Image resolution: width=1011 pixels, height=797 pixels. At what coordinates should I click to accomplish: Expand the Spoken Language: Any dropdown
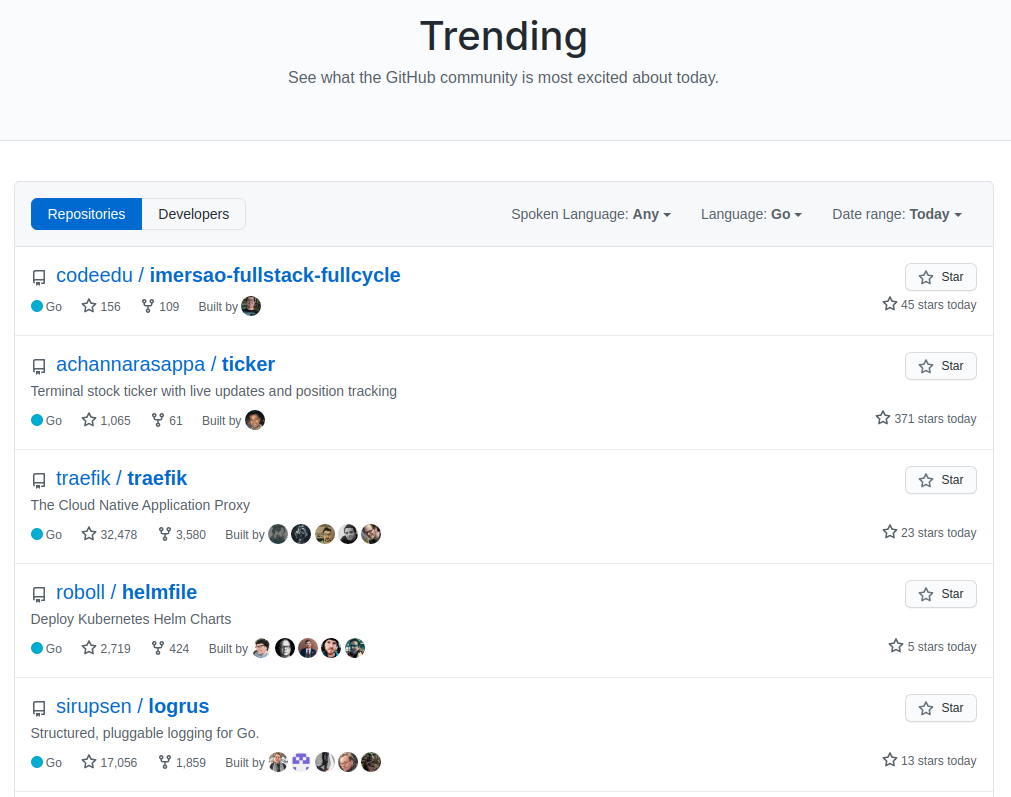591,214
